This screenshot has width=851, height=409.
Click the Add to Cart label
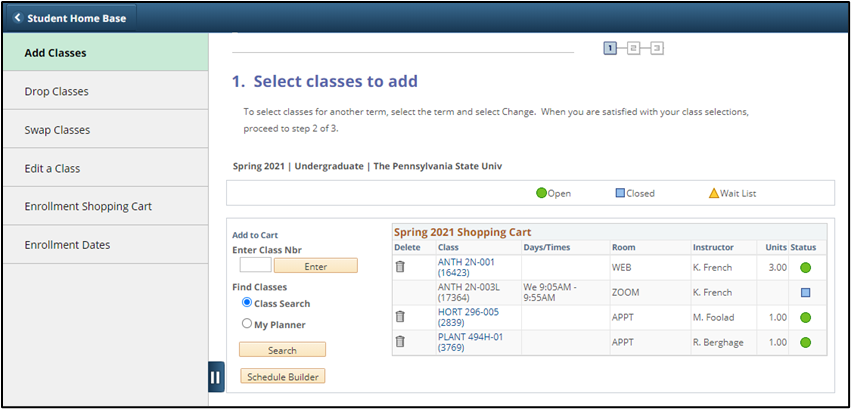[255, 235]
